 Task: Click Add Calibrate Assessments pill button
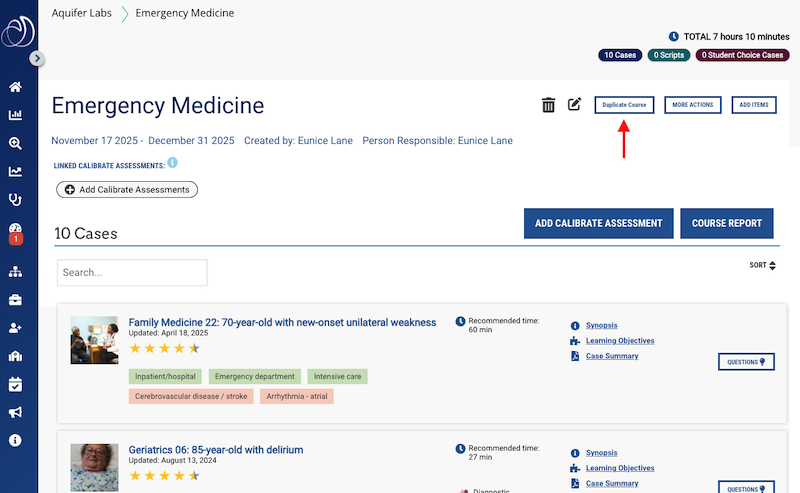(127, 189)
